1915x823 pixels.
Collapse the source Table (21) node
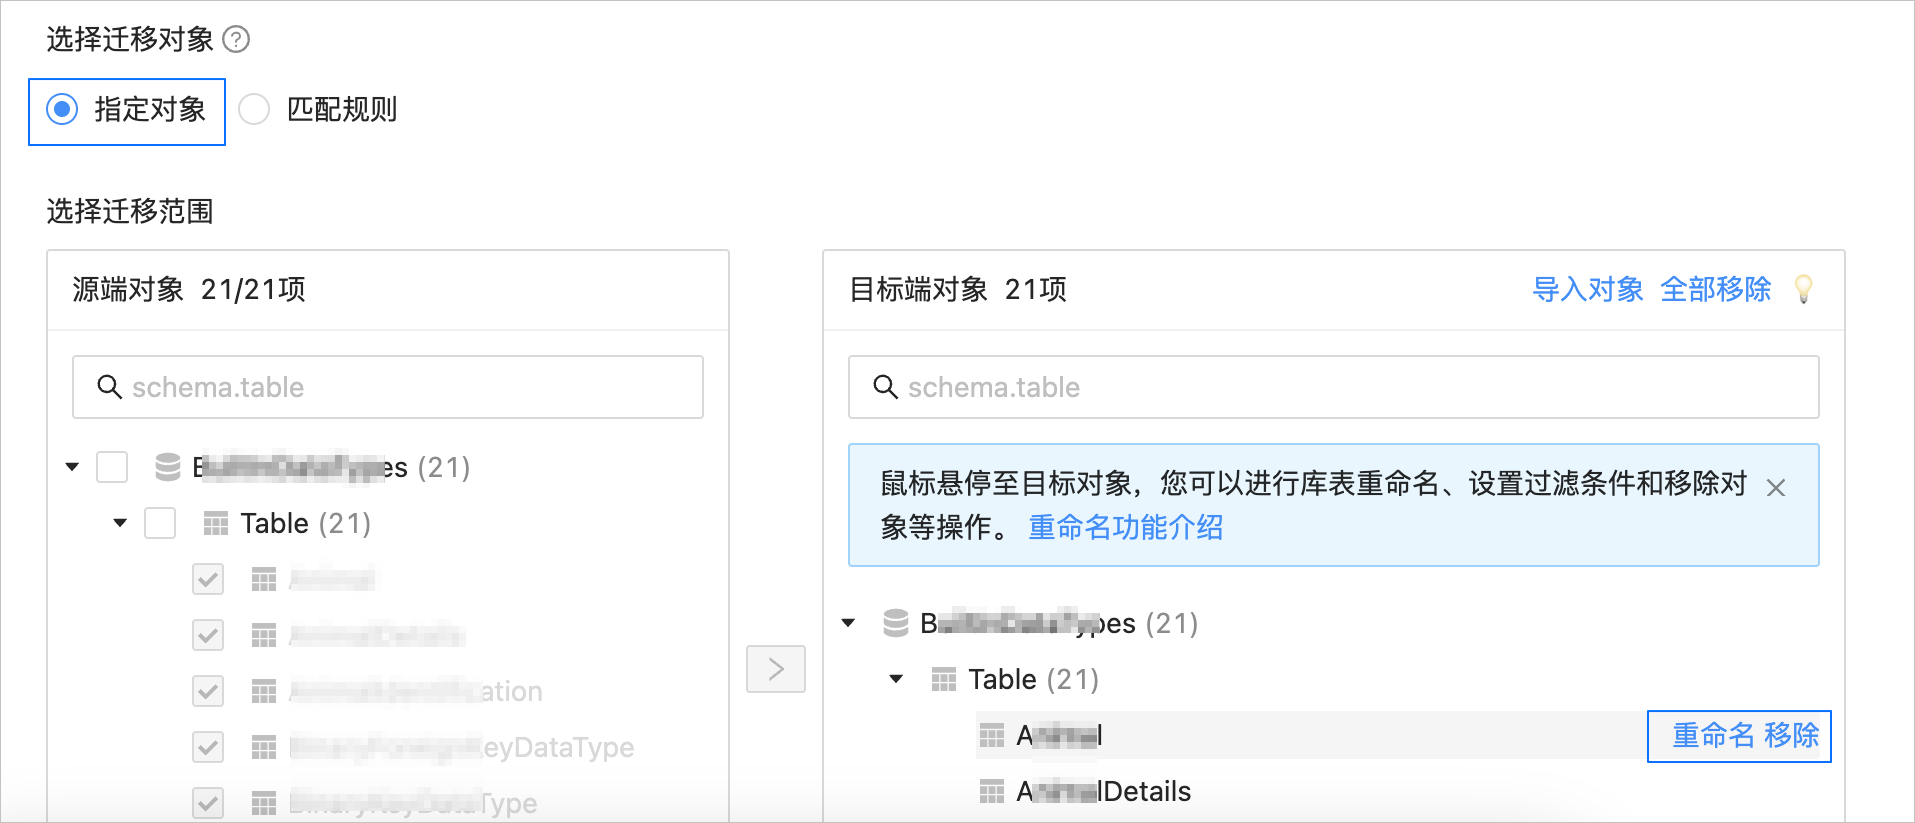120,523
